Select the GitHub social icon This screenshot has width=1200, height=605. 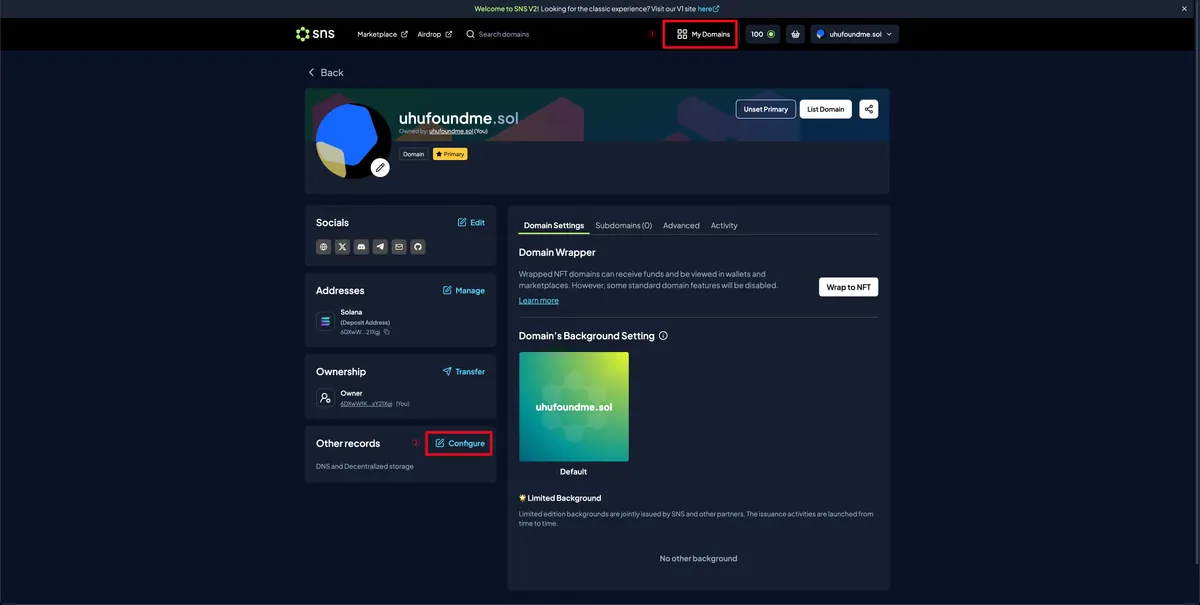click(418, 247)
